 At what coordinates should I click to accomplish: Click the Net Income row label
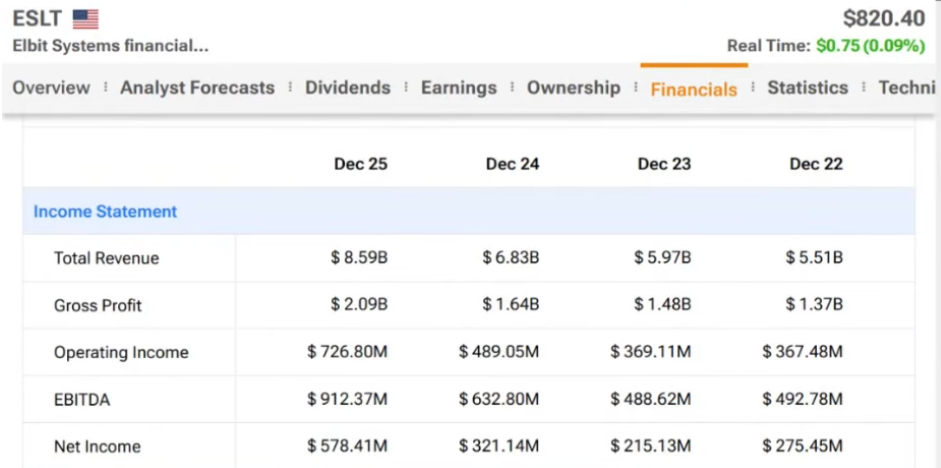[97, 446]
